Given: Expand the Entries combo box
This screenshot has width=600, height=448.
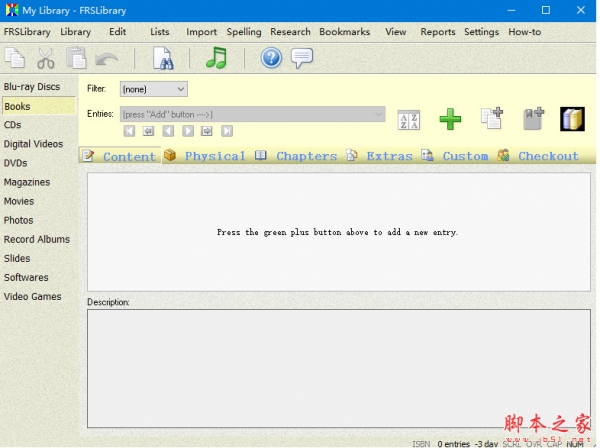Looking at the screenshot, I should (x=378, y=115).
